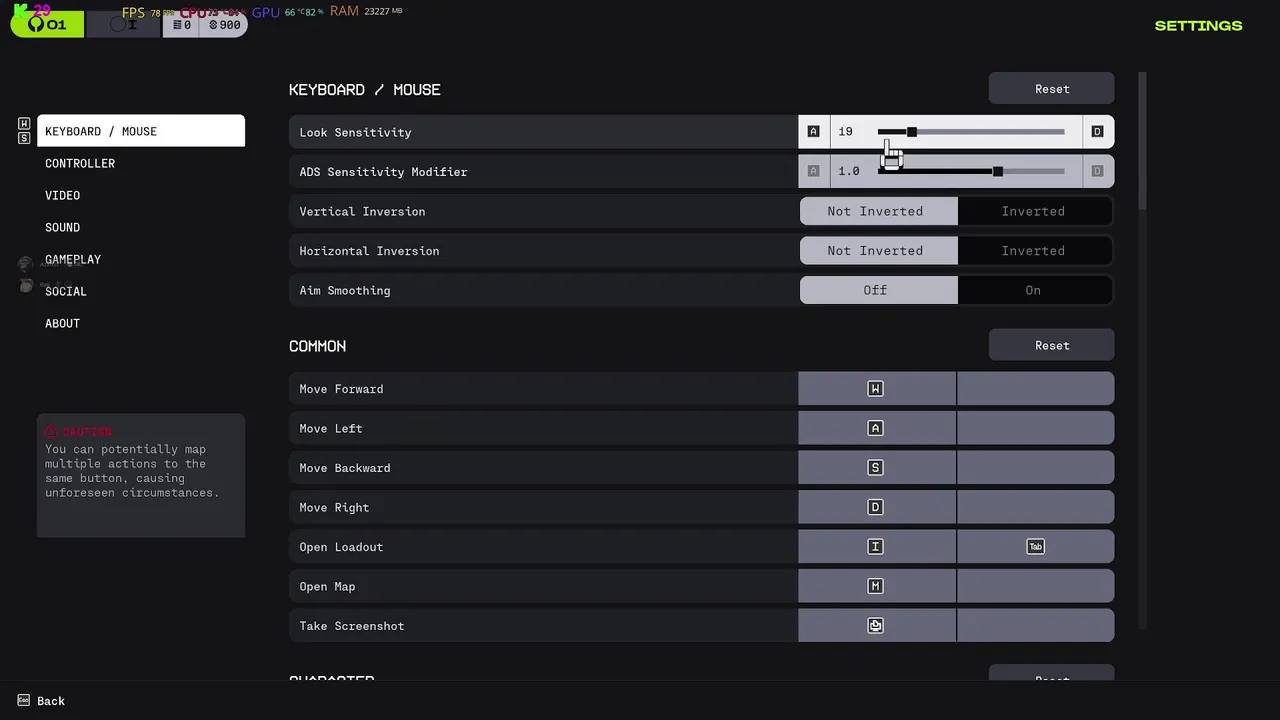This screenshot has height=720, width=1280.
Task: Click the M key icon for Open Map
Action: [875, 586]
